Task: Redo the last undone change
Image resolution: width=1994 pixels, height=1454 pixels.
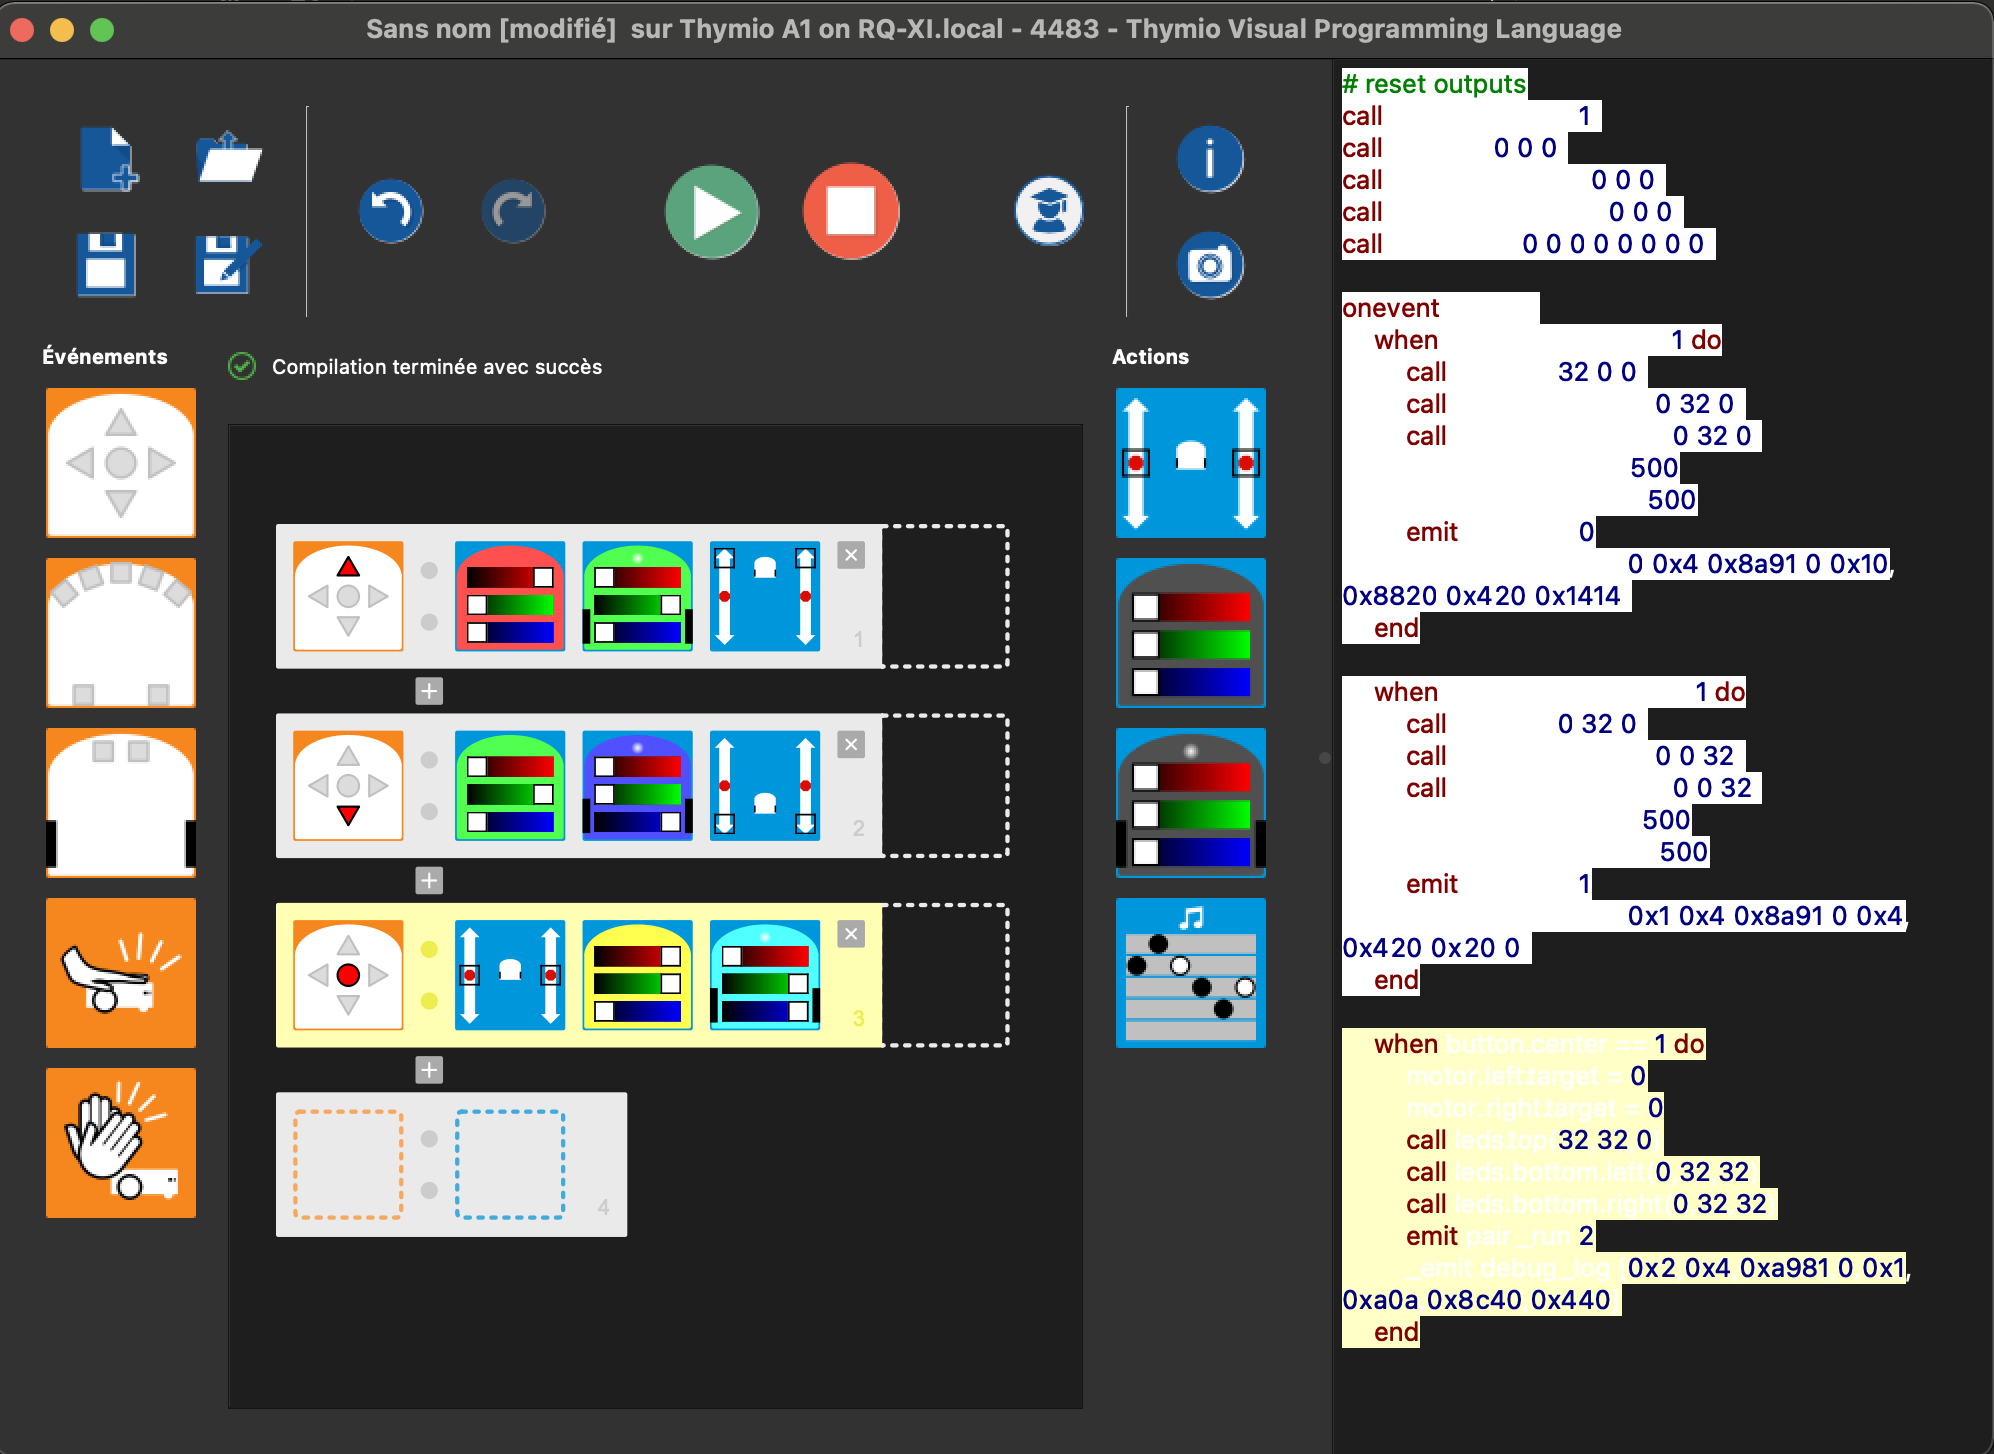Action: [513, 210]
